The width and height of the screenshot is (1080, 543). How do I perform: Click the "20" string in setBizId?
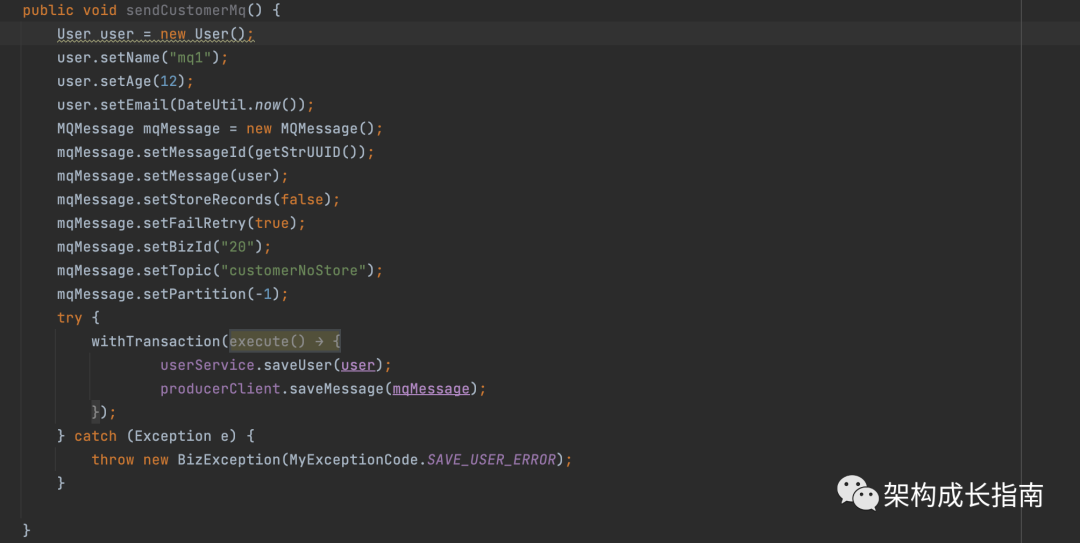(241, 247)
